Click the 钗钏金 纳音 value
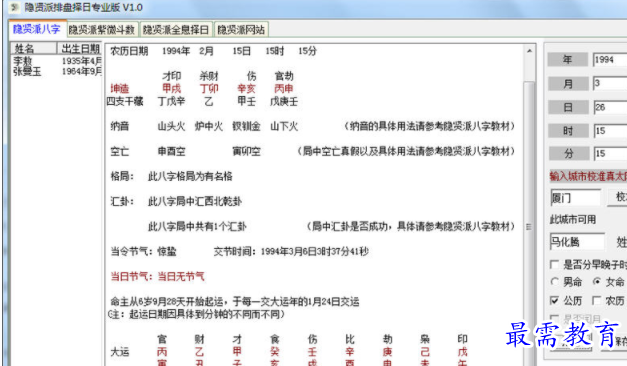Image resolution: width=627 pixels, height=366 pixels. click(246, 126)
